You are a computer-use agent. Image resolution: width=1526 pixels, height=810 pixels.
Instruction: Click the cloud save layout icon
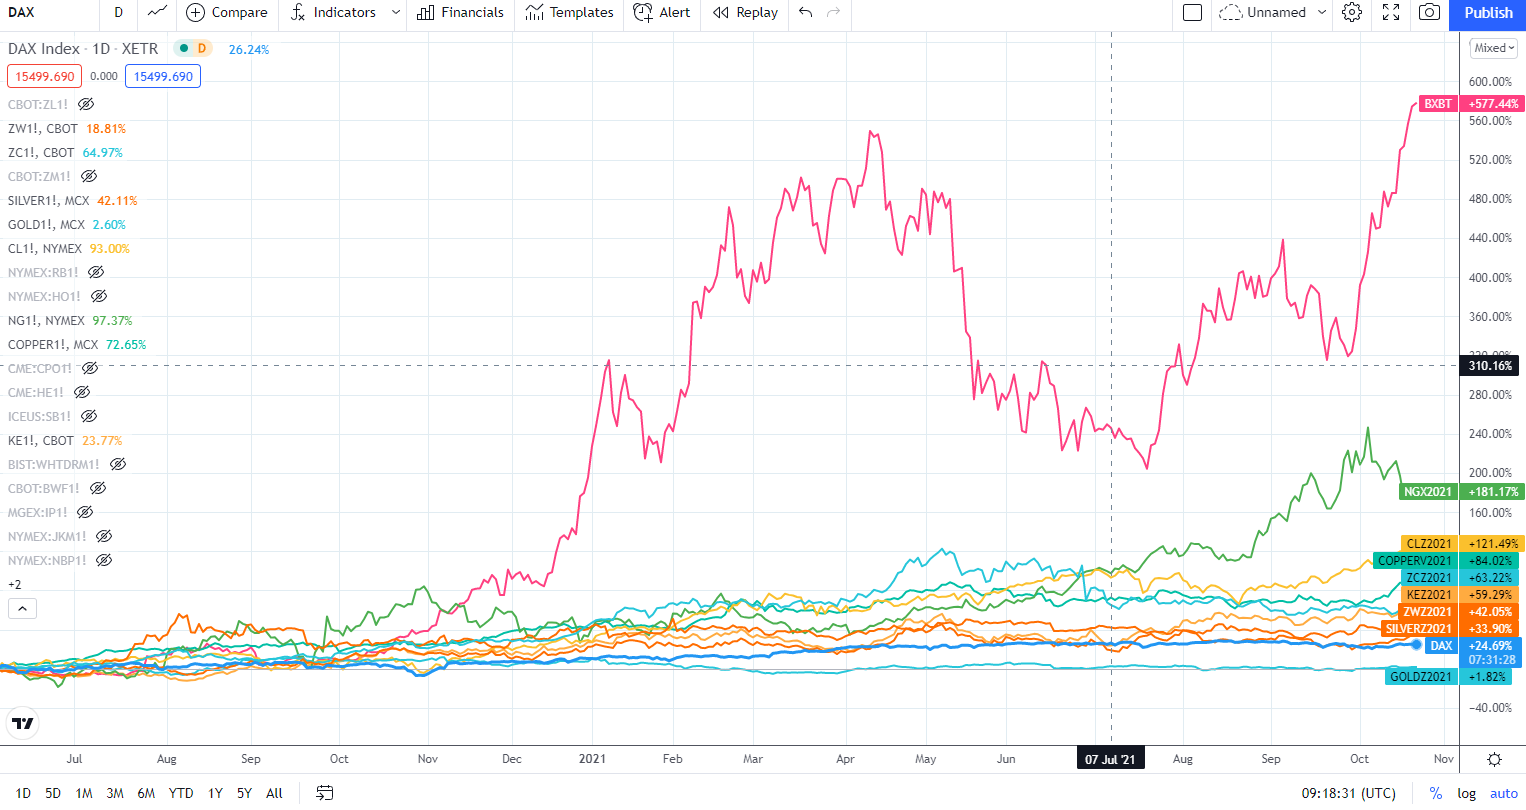(x=1230, y=12)
